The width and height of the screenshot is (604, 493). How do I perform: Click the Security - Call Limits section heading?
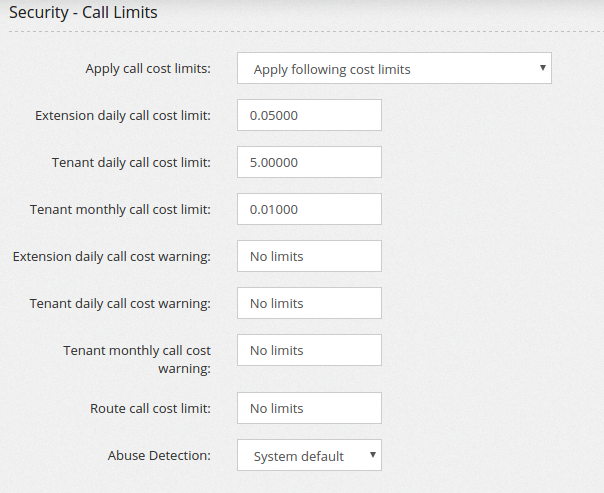coord(83,14)
